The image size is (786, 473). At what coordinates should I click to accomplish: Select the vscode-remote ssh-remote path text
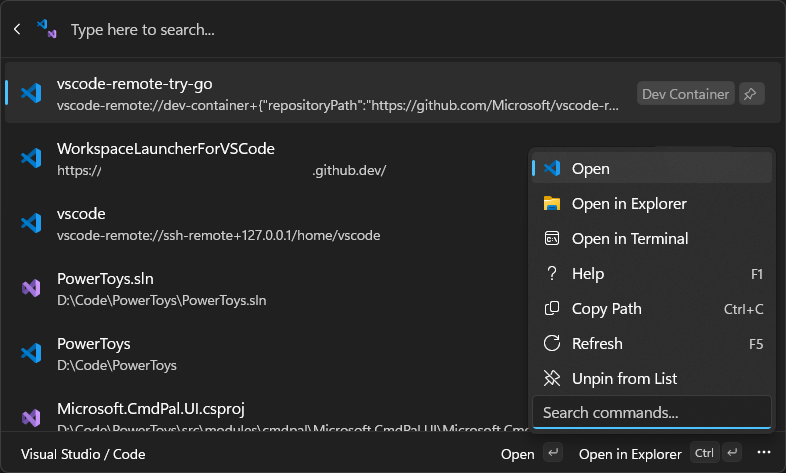point(219,235)
